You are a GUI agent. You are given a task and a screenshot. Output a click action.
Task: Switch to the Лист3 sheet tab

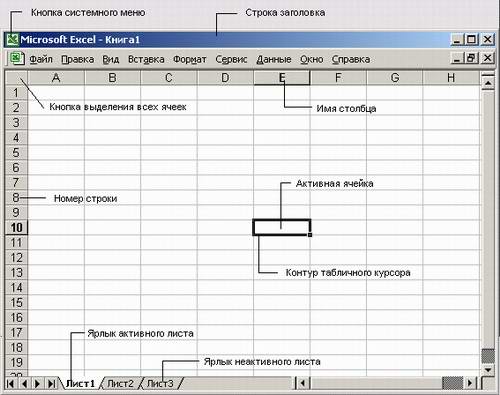160,383
